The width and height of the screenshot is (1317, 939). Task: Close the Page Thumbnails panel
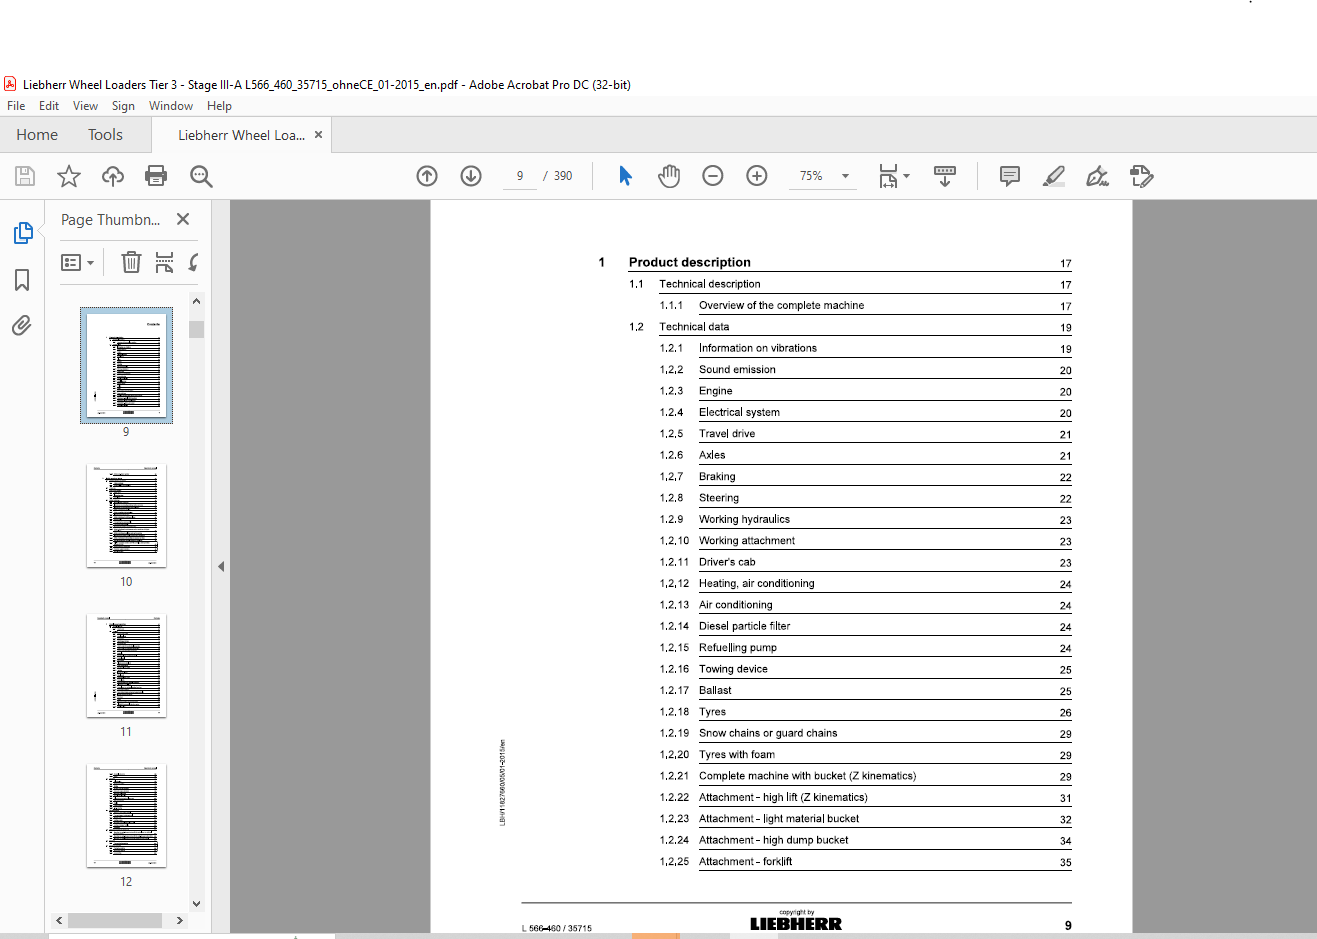click(x=183, y=219)
